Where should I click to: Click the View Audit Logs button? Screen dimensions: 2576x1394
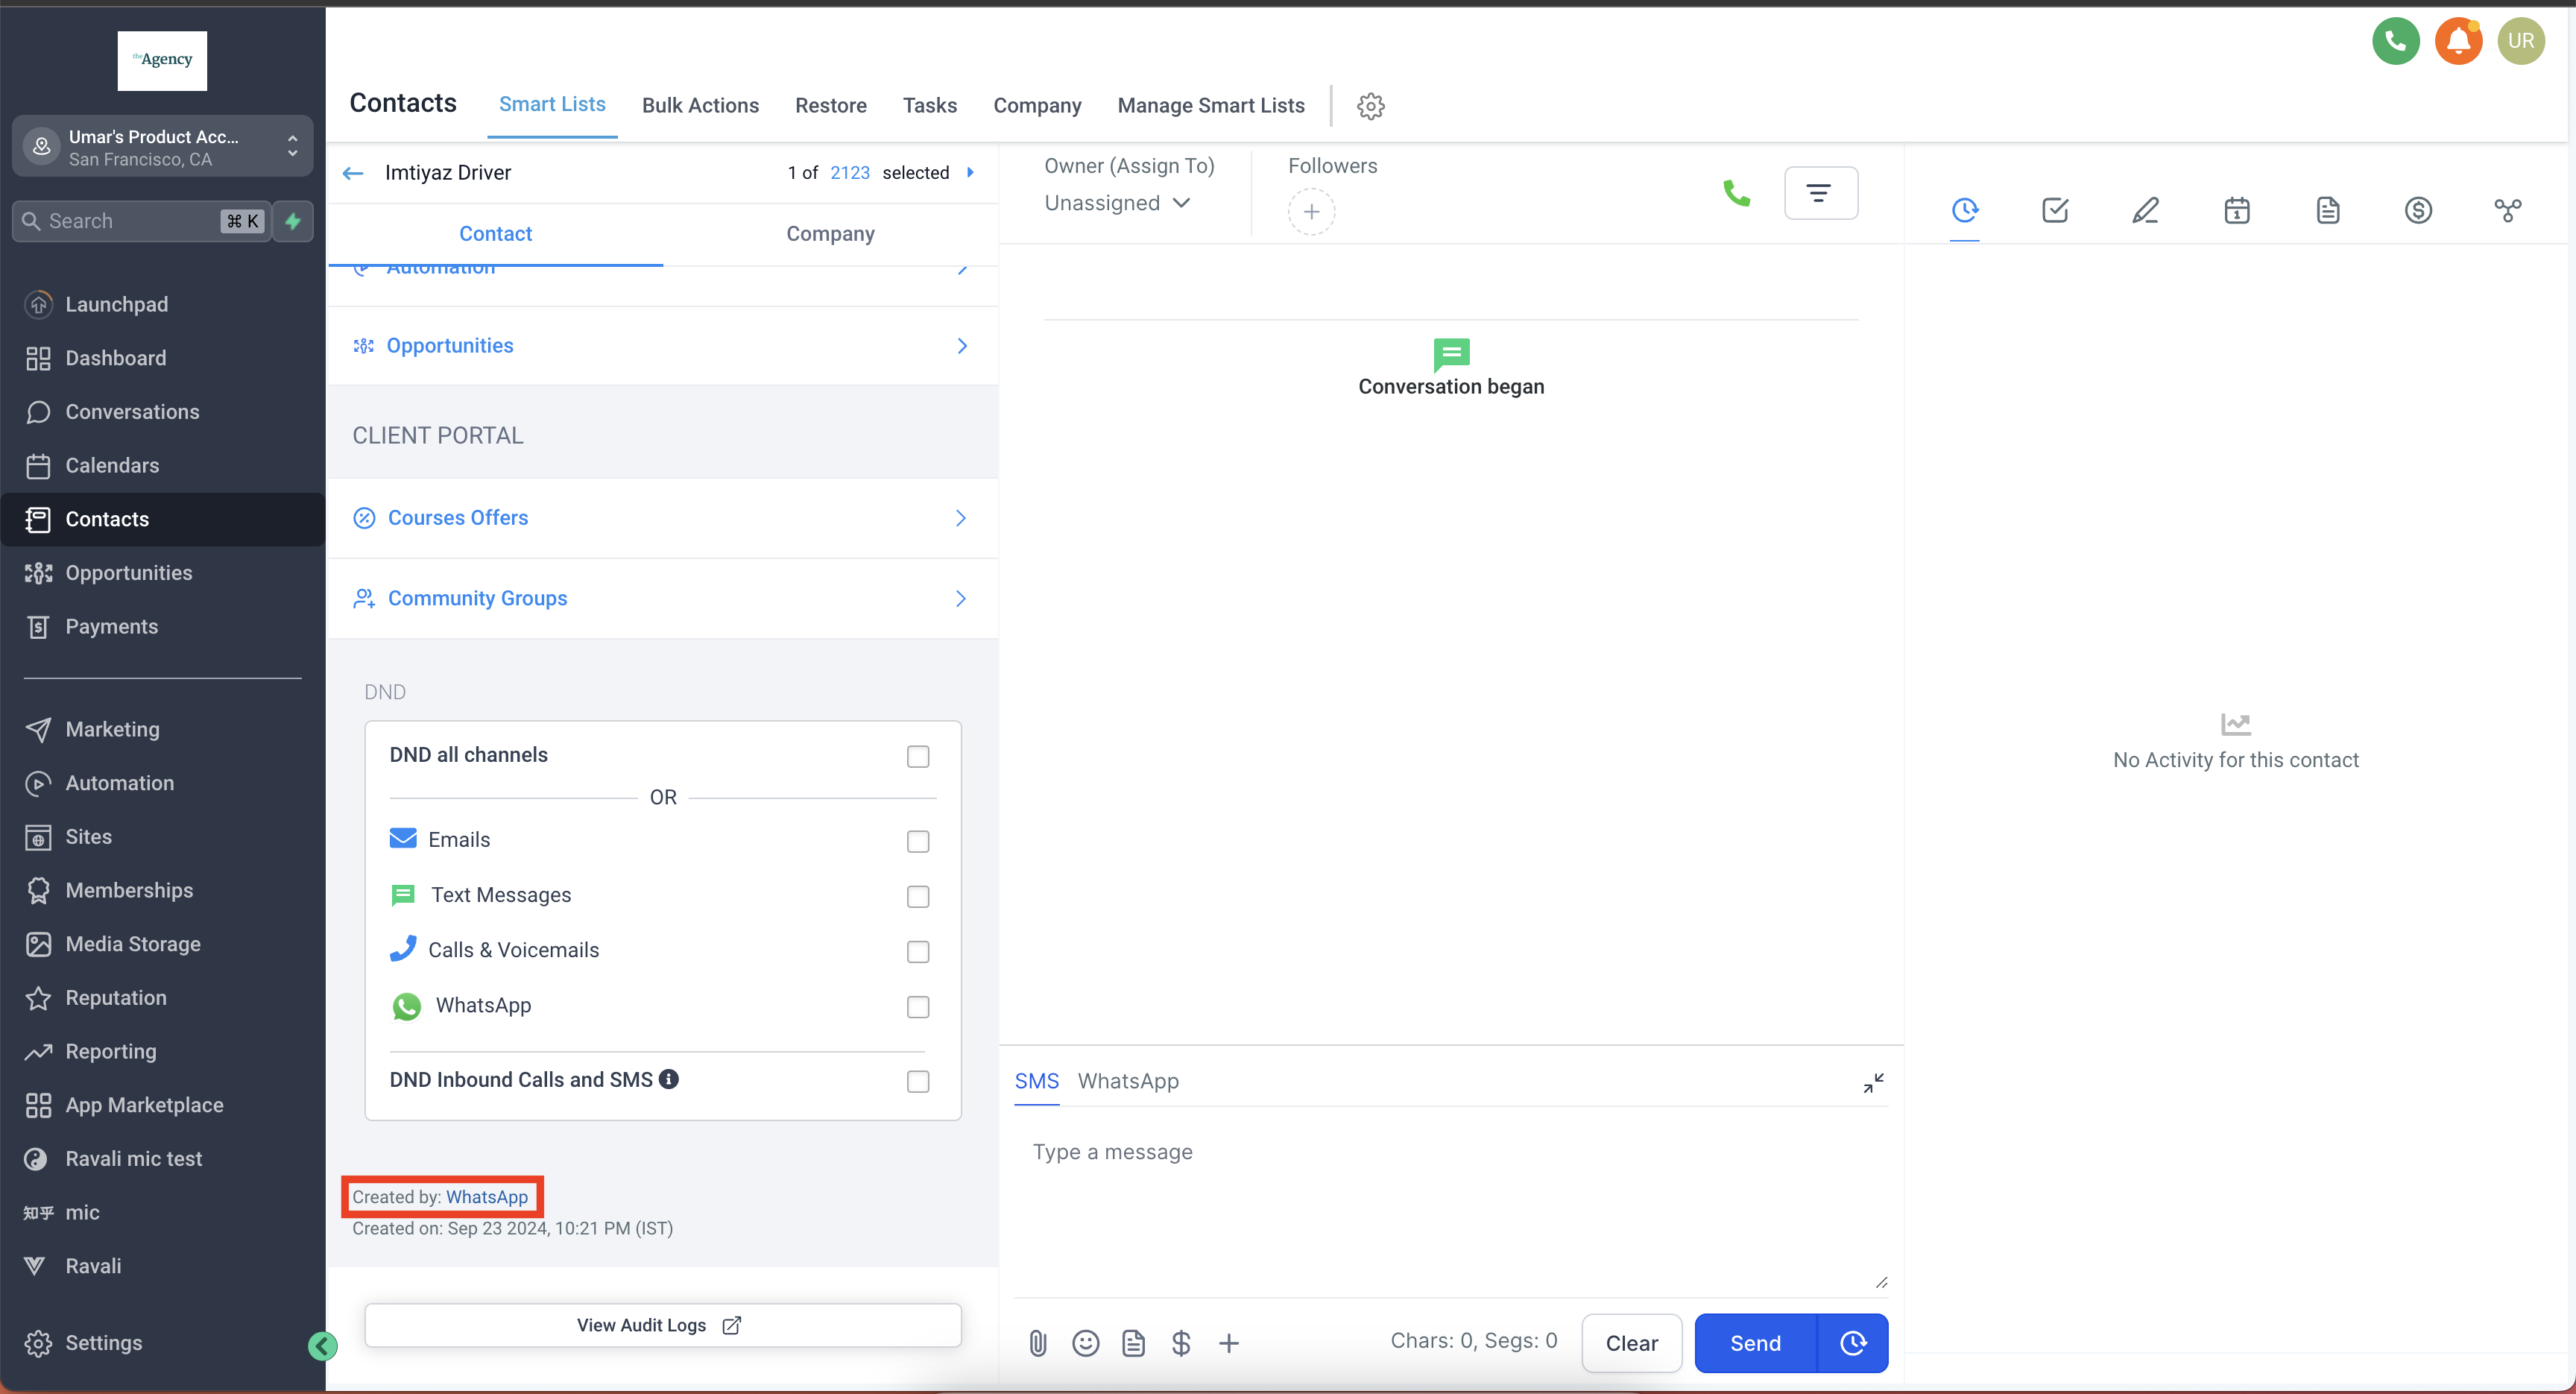(x=662, y=1325)
